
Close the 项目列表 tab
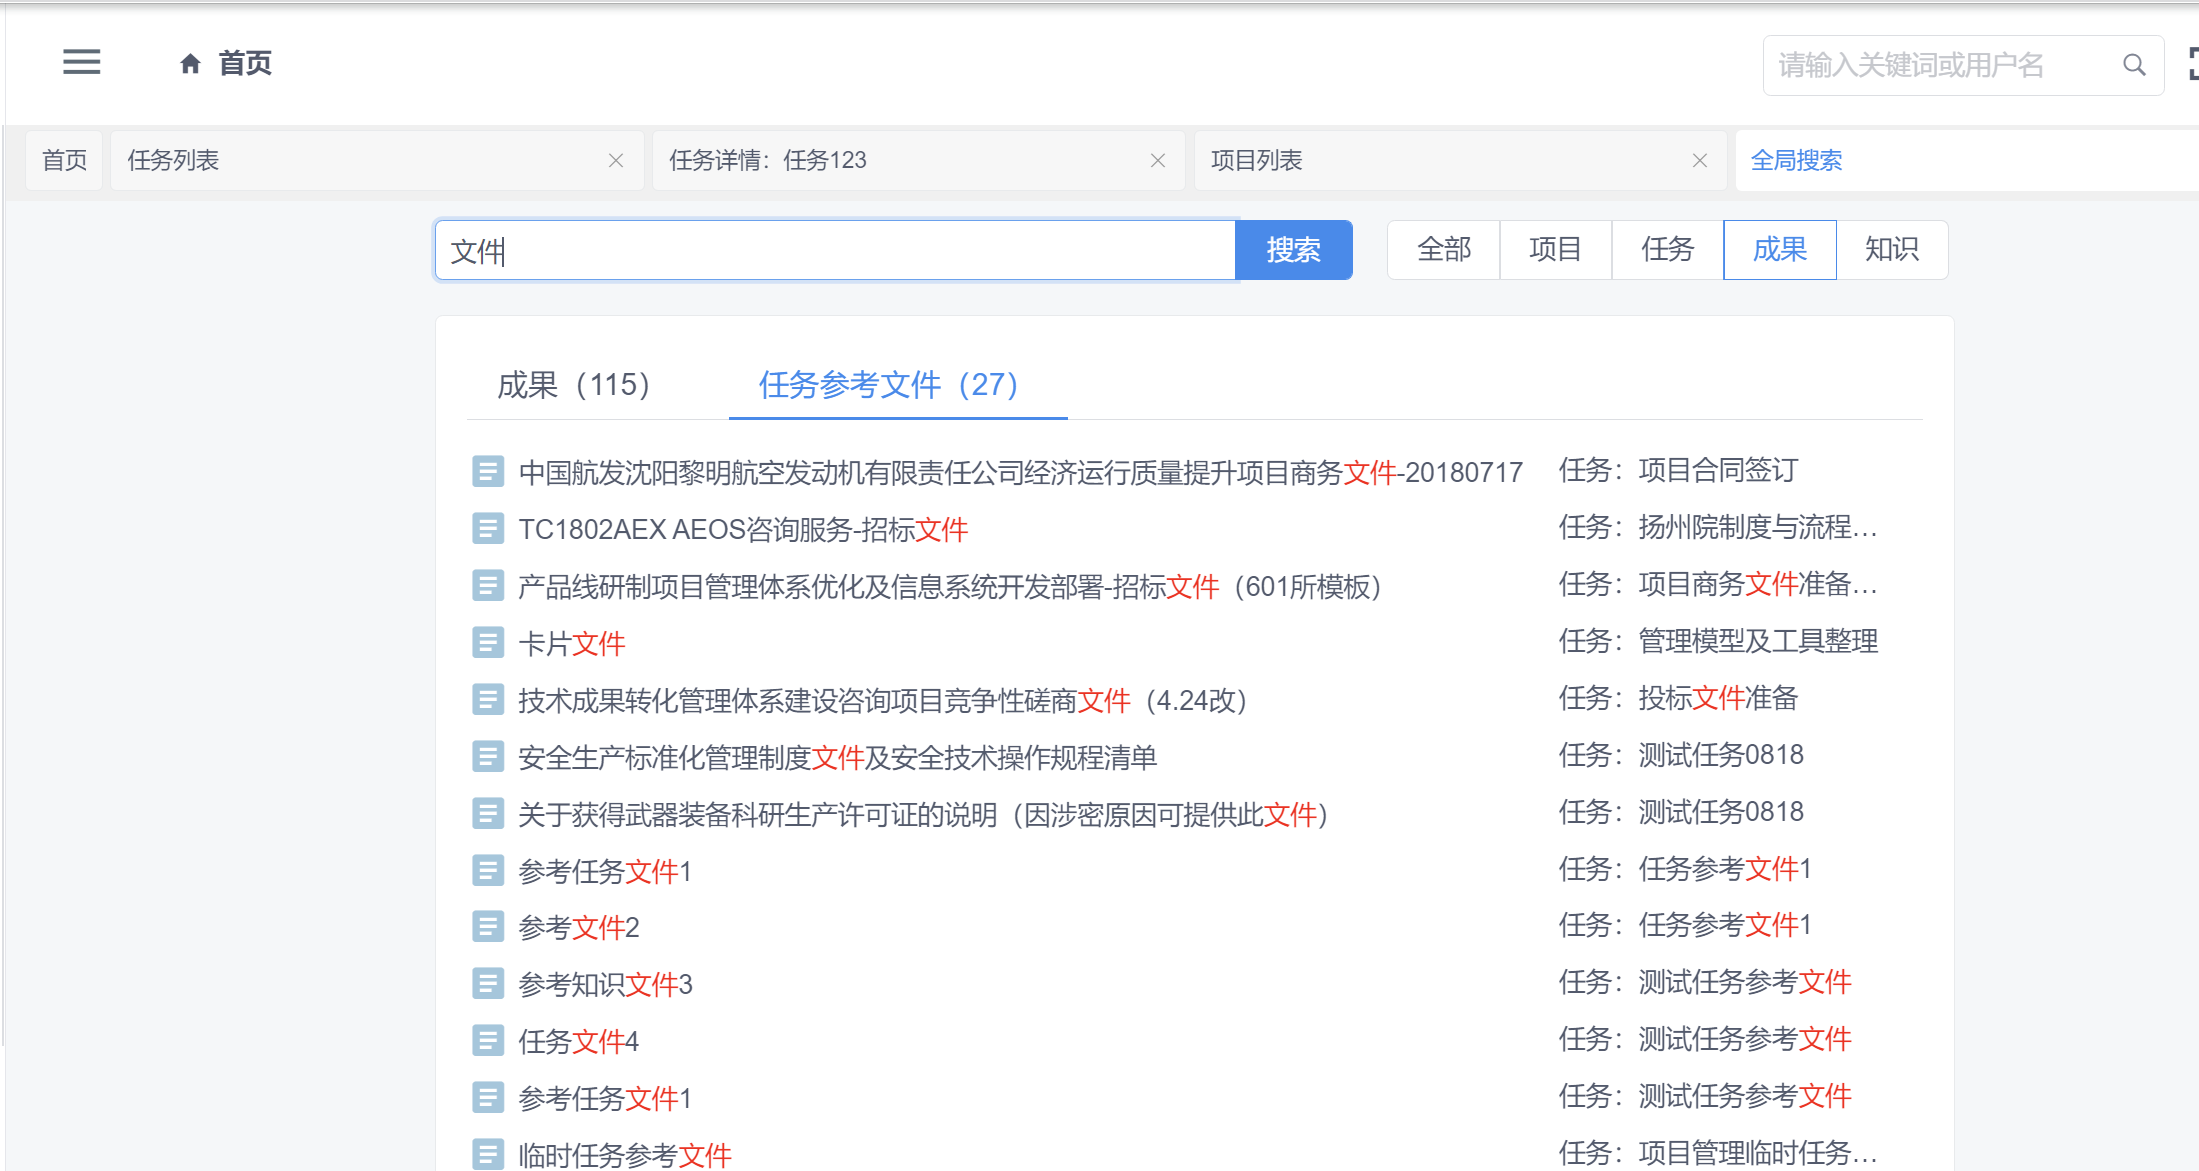pos(1700,160)
